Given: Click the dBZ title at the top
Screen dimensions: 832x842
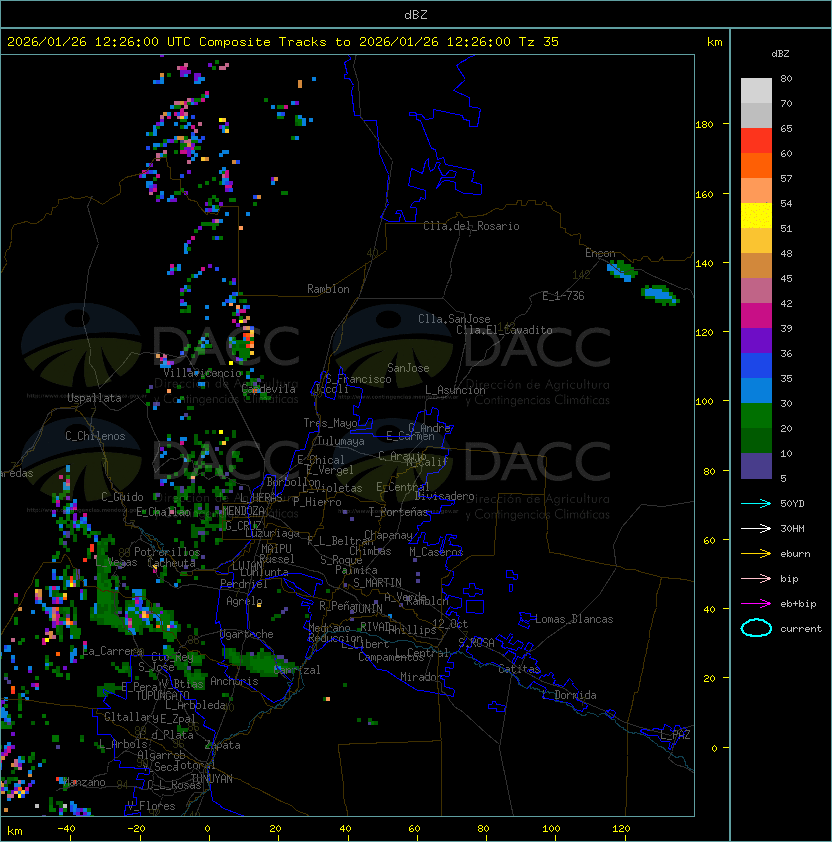Looking at the screenshot, I should 416,14.
